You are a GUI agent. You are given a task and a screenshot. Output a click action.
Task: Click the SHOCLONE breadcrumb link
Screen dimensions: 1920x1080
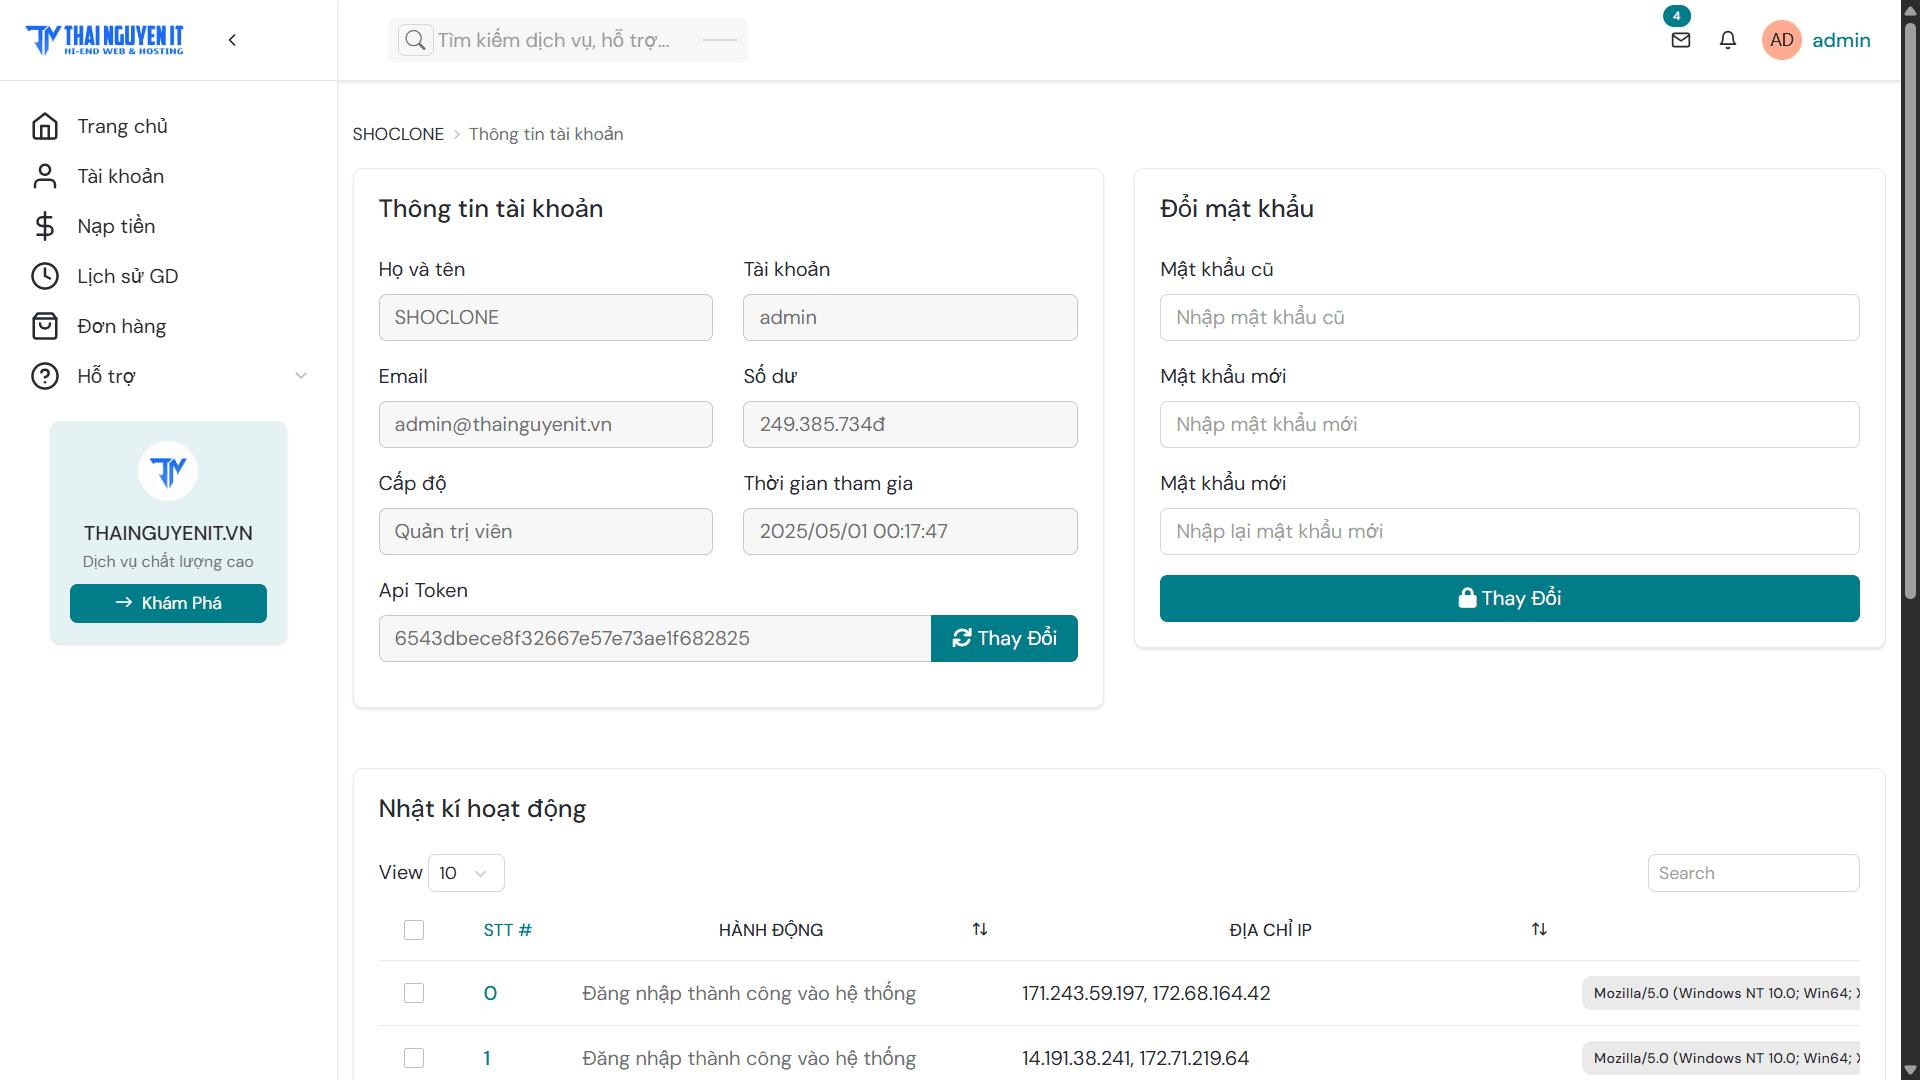click(x=398, y=134)
